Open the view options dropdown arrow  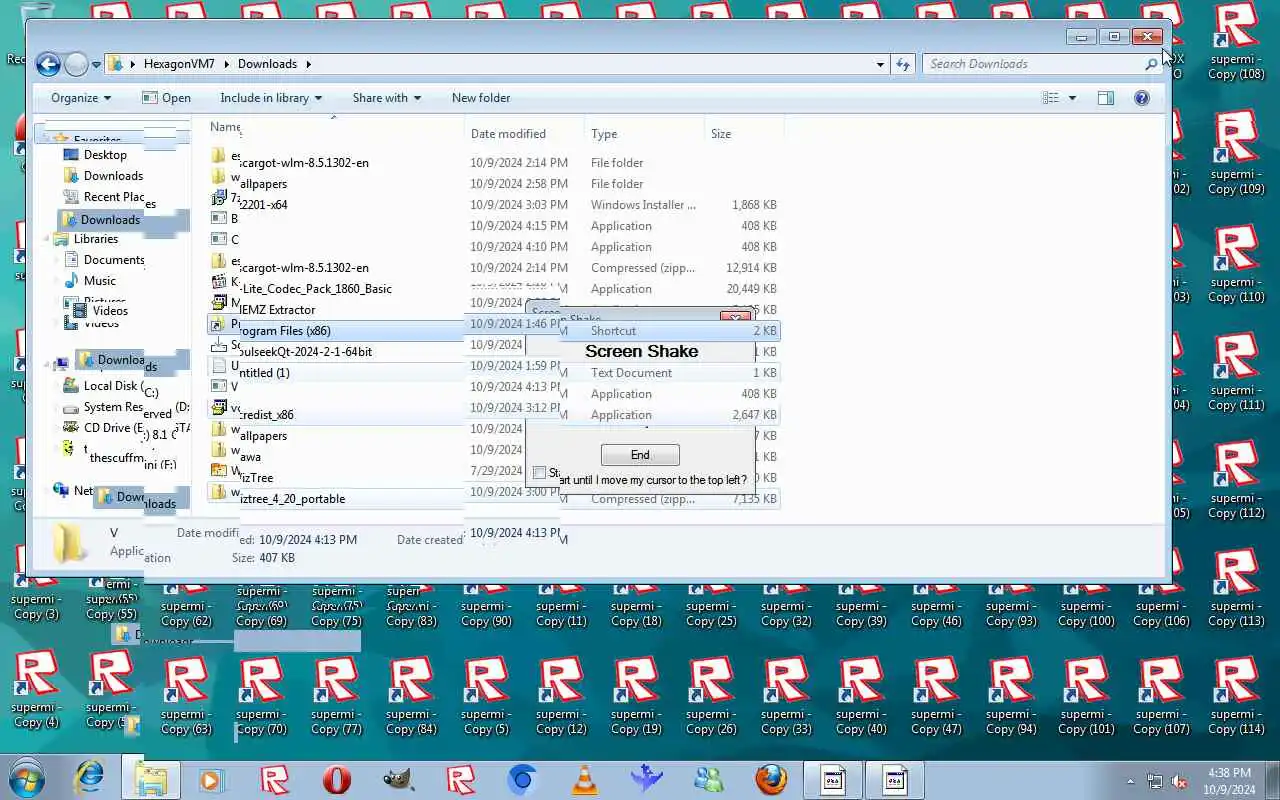coord(1072,98)
